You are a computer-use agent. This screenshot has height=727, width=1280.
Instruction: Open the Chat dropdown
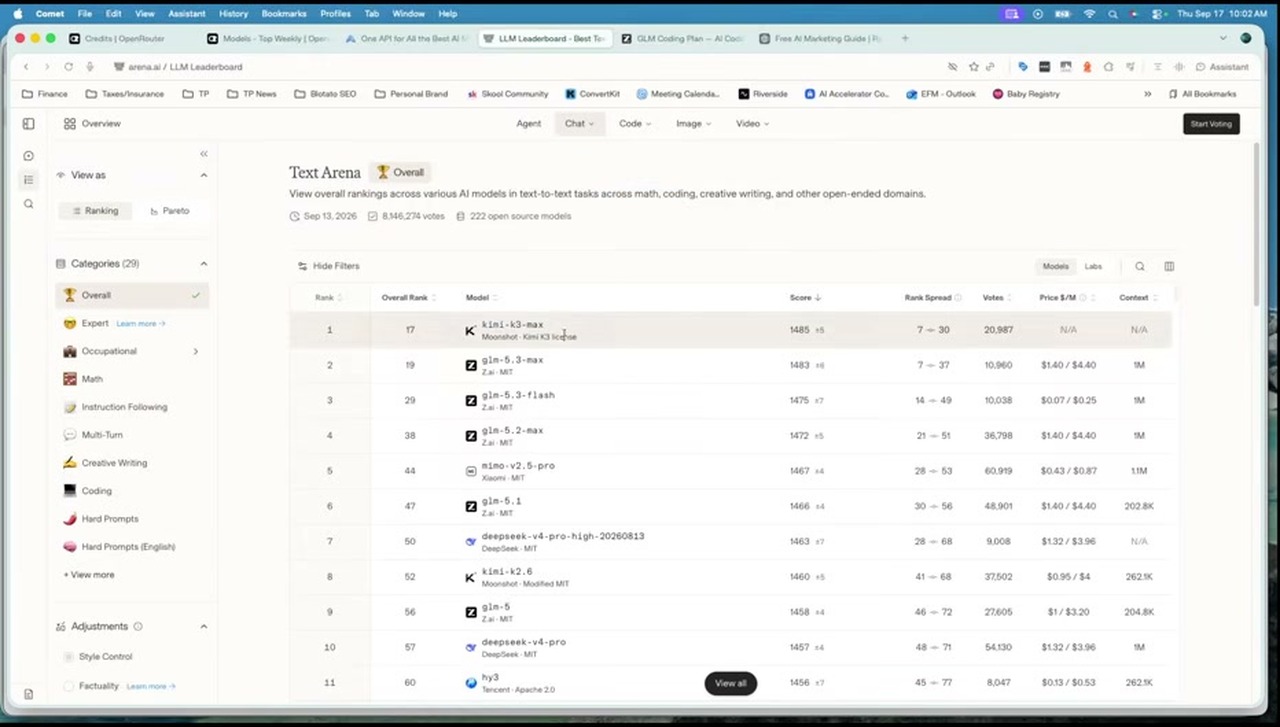point(579,124)
